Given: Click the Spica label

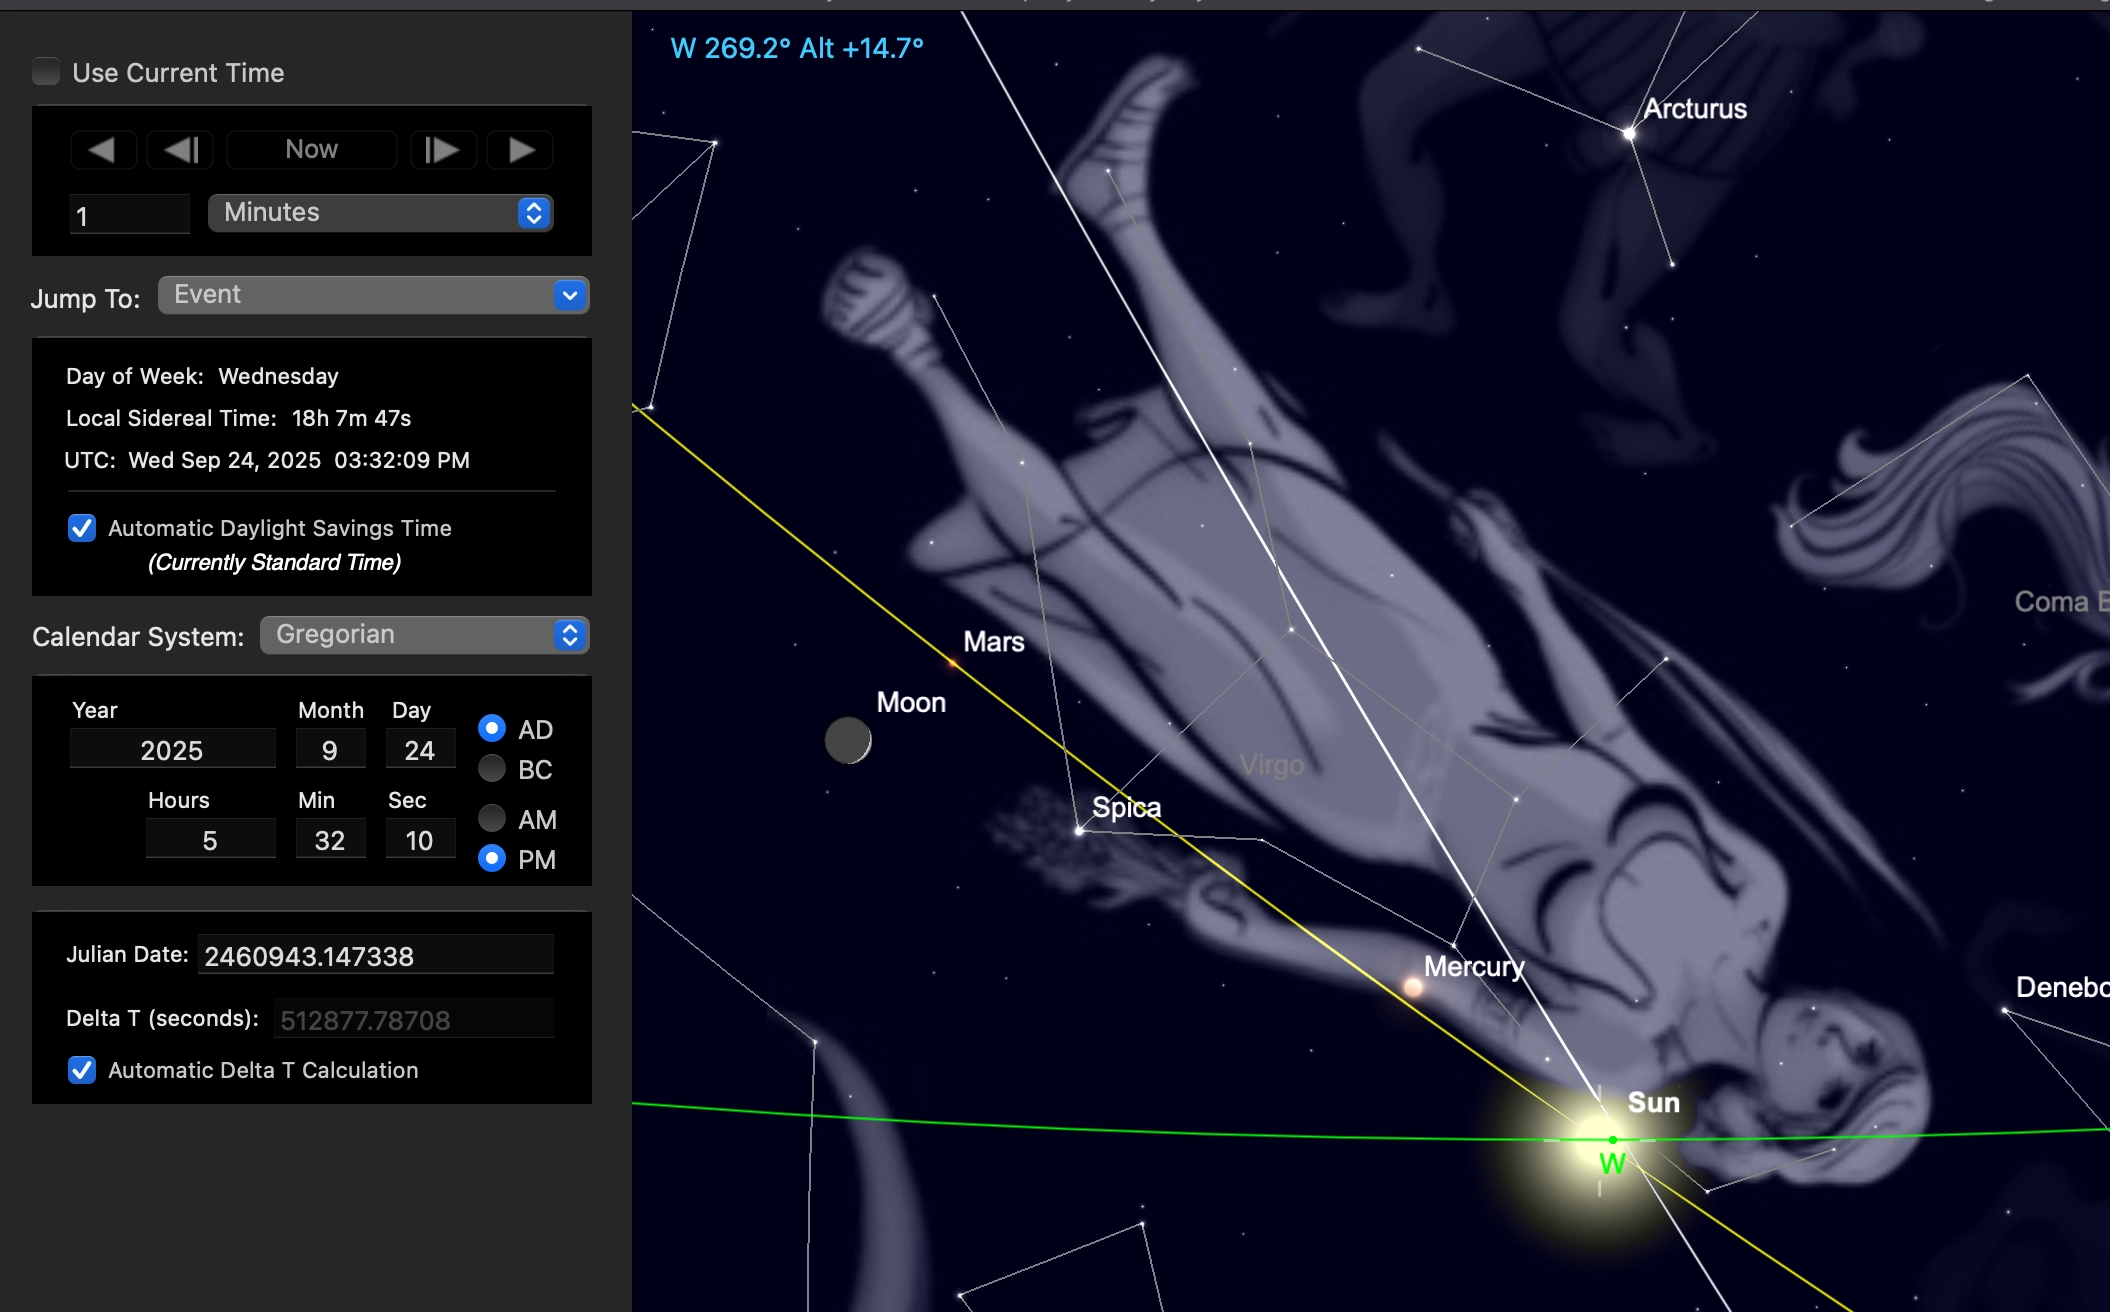Looking at the screenshot, I should coord(1126,808).
